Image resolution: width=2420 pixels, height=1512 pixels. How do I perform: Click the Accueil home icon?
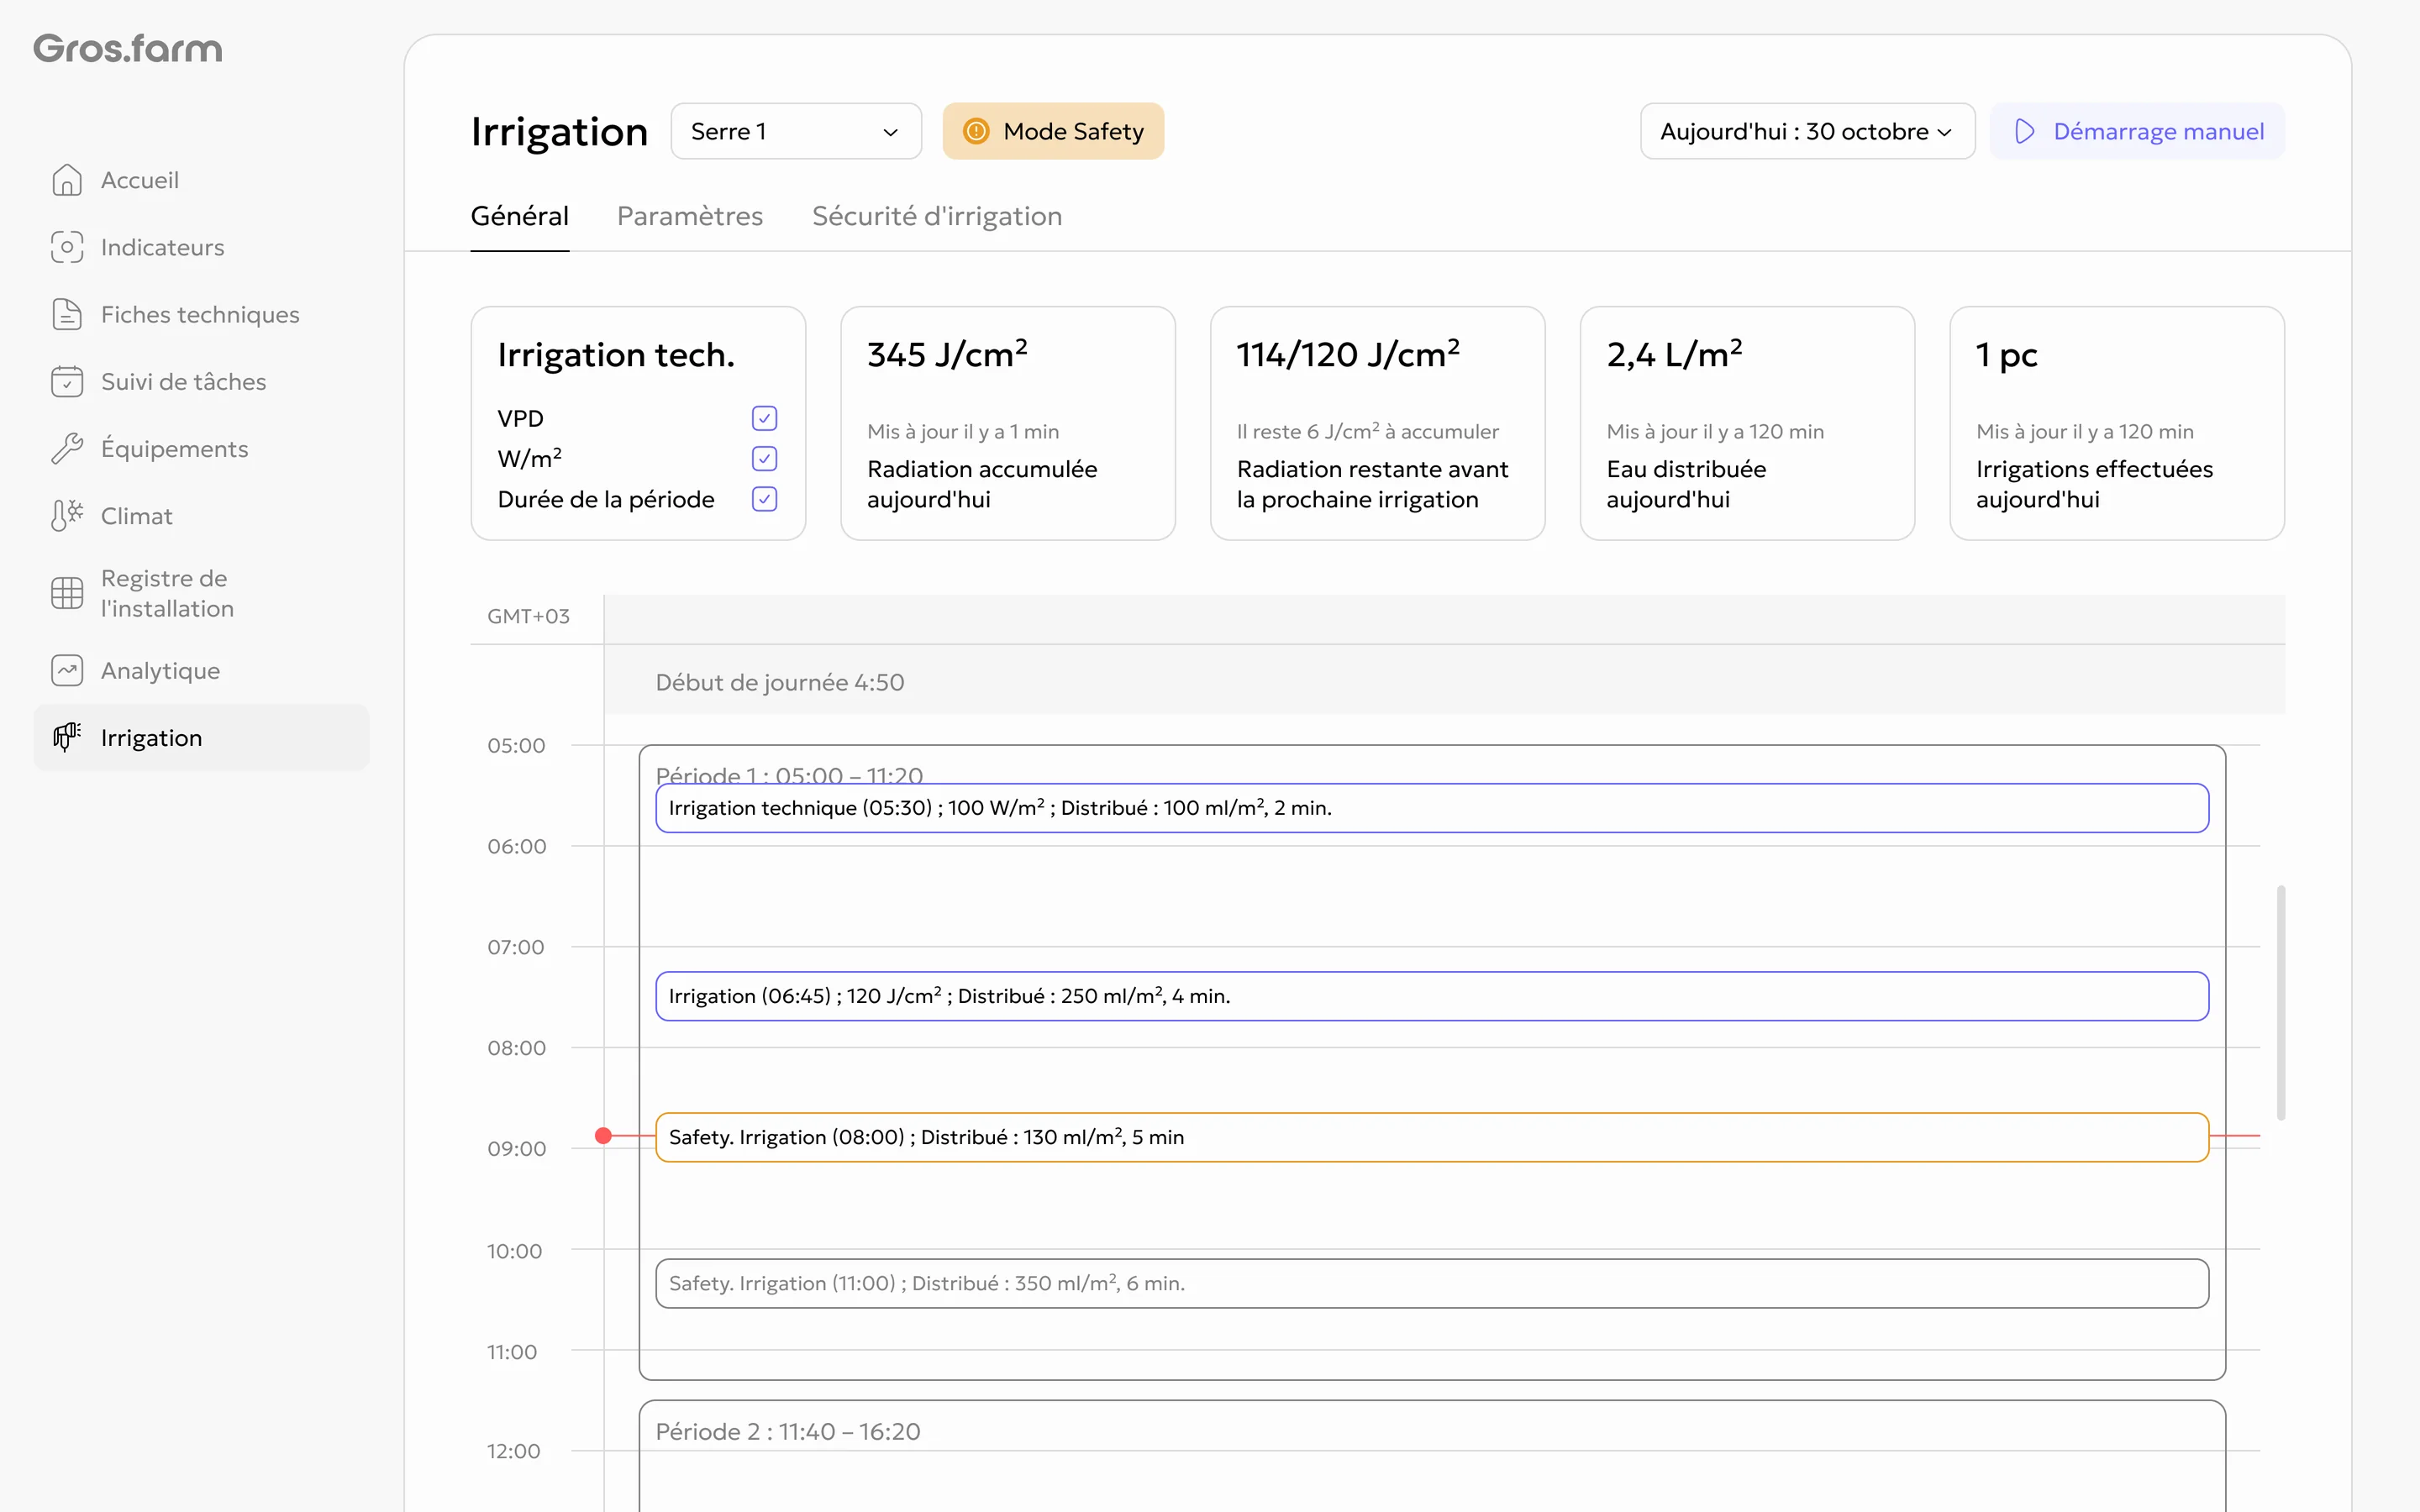(67, 180)
